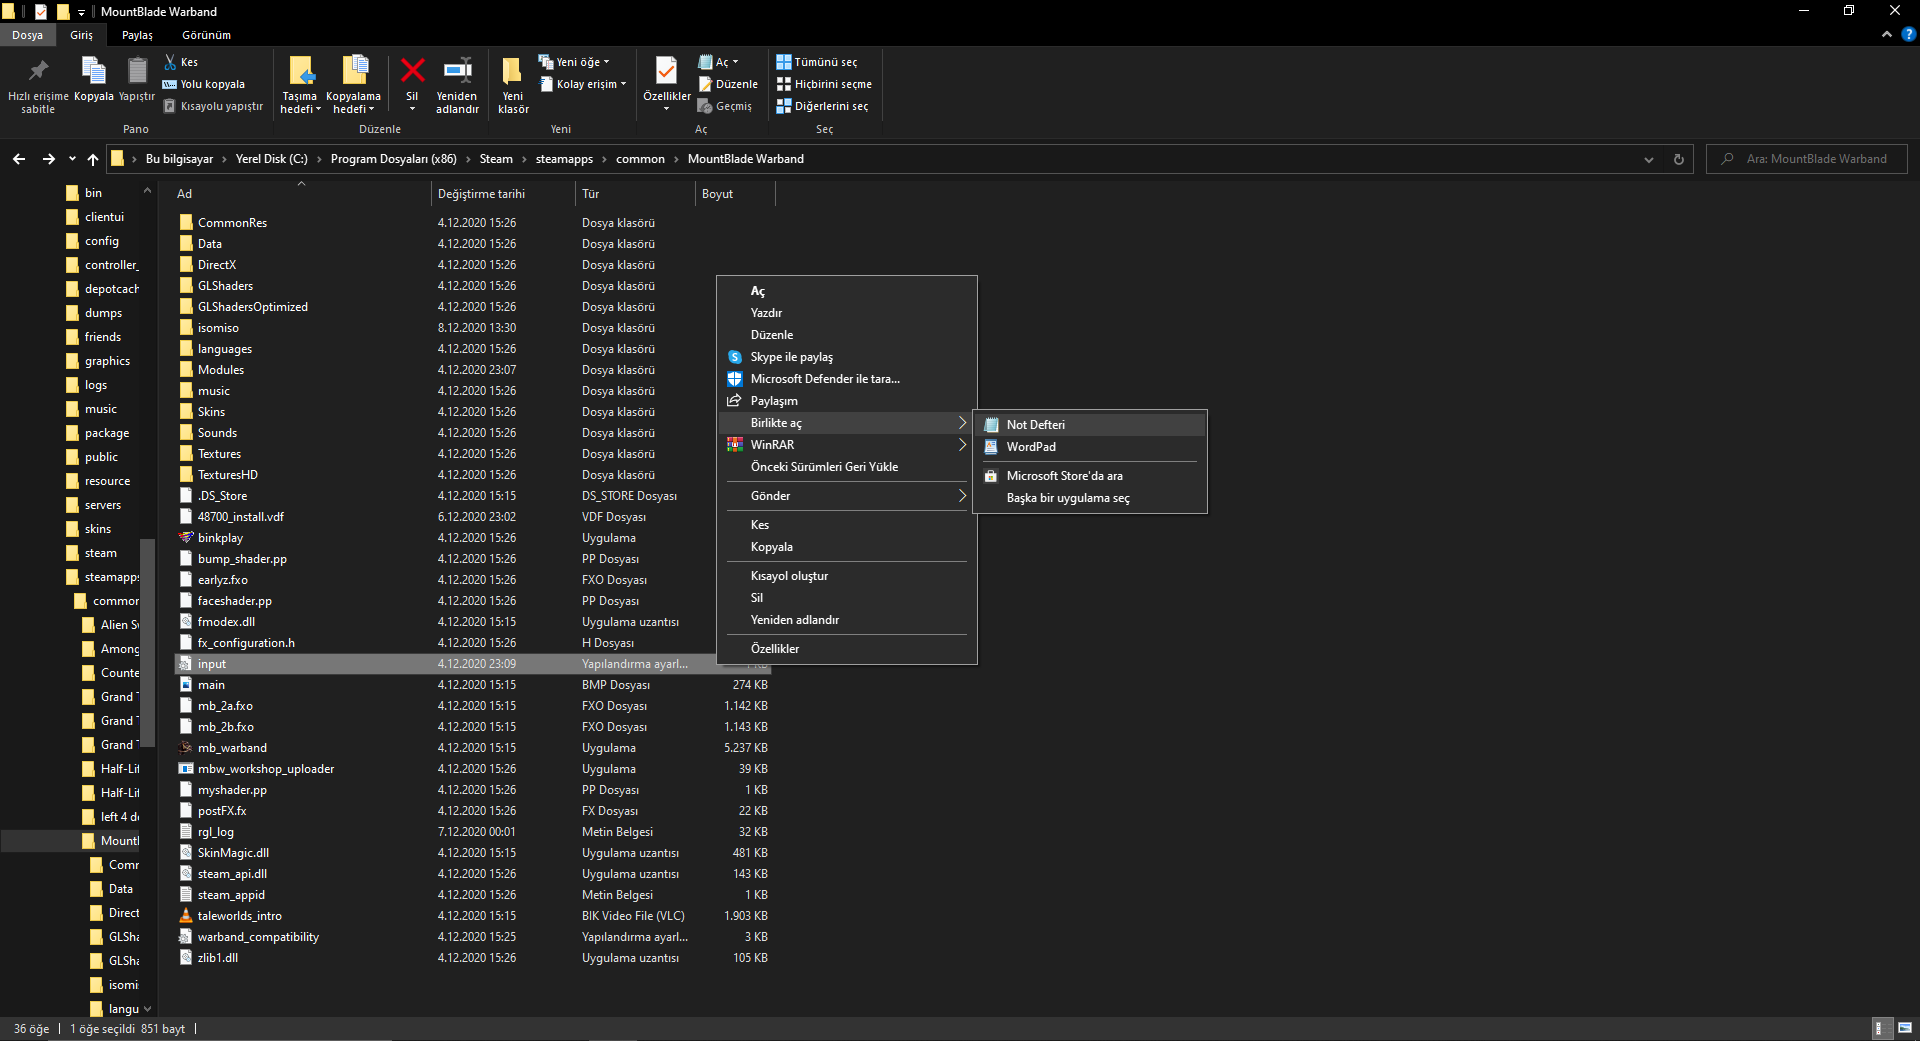
Task: Open recent locations dropdown arrow
Action: click(72, 159)
